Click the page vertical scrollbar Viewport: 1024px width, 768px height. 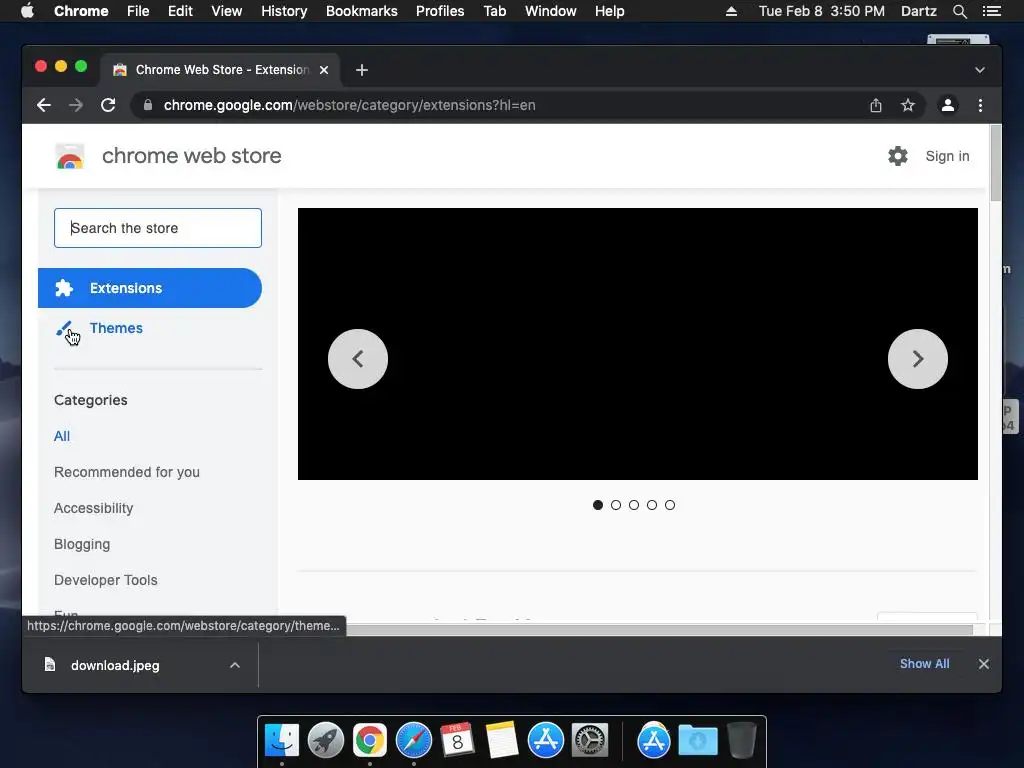(995, 163)
